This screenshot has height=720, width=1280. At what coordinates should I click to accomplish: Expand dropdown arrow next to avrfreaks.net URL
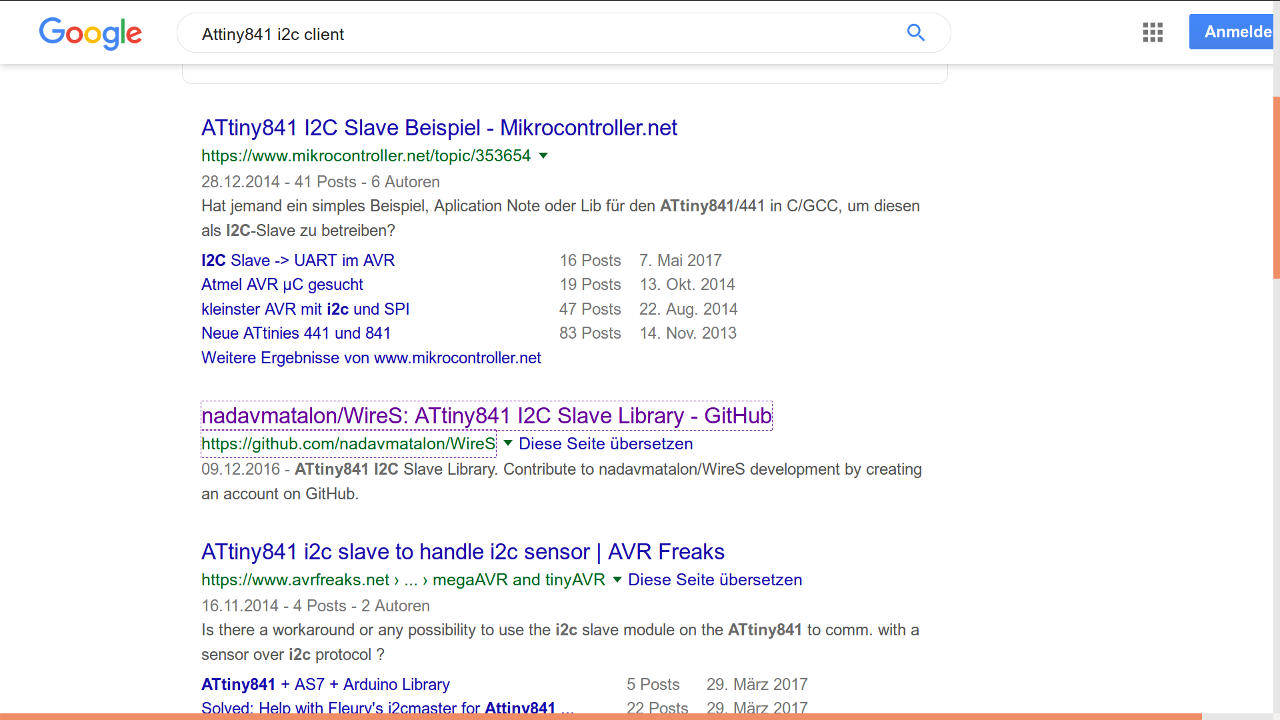[617, 579]
